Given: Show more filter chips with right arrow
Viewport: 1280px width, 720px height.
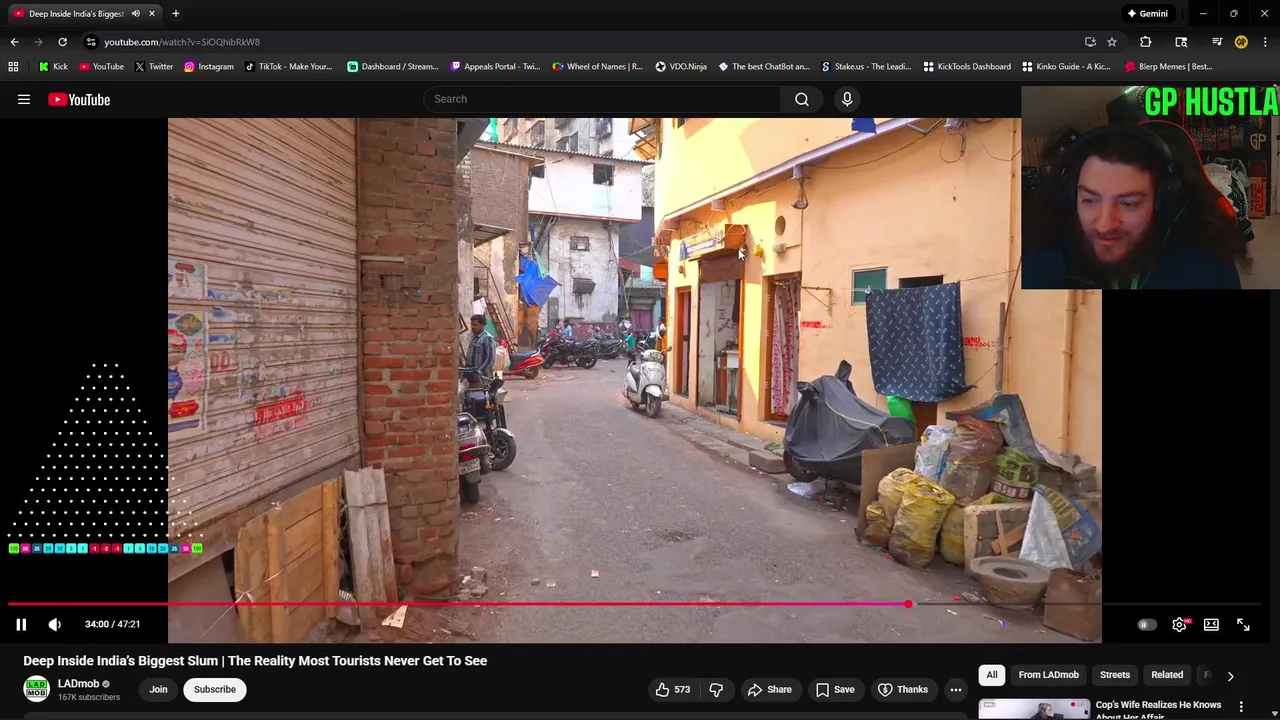Looking at the screenshot, I should click(x=1231, y=676).
